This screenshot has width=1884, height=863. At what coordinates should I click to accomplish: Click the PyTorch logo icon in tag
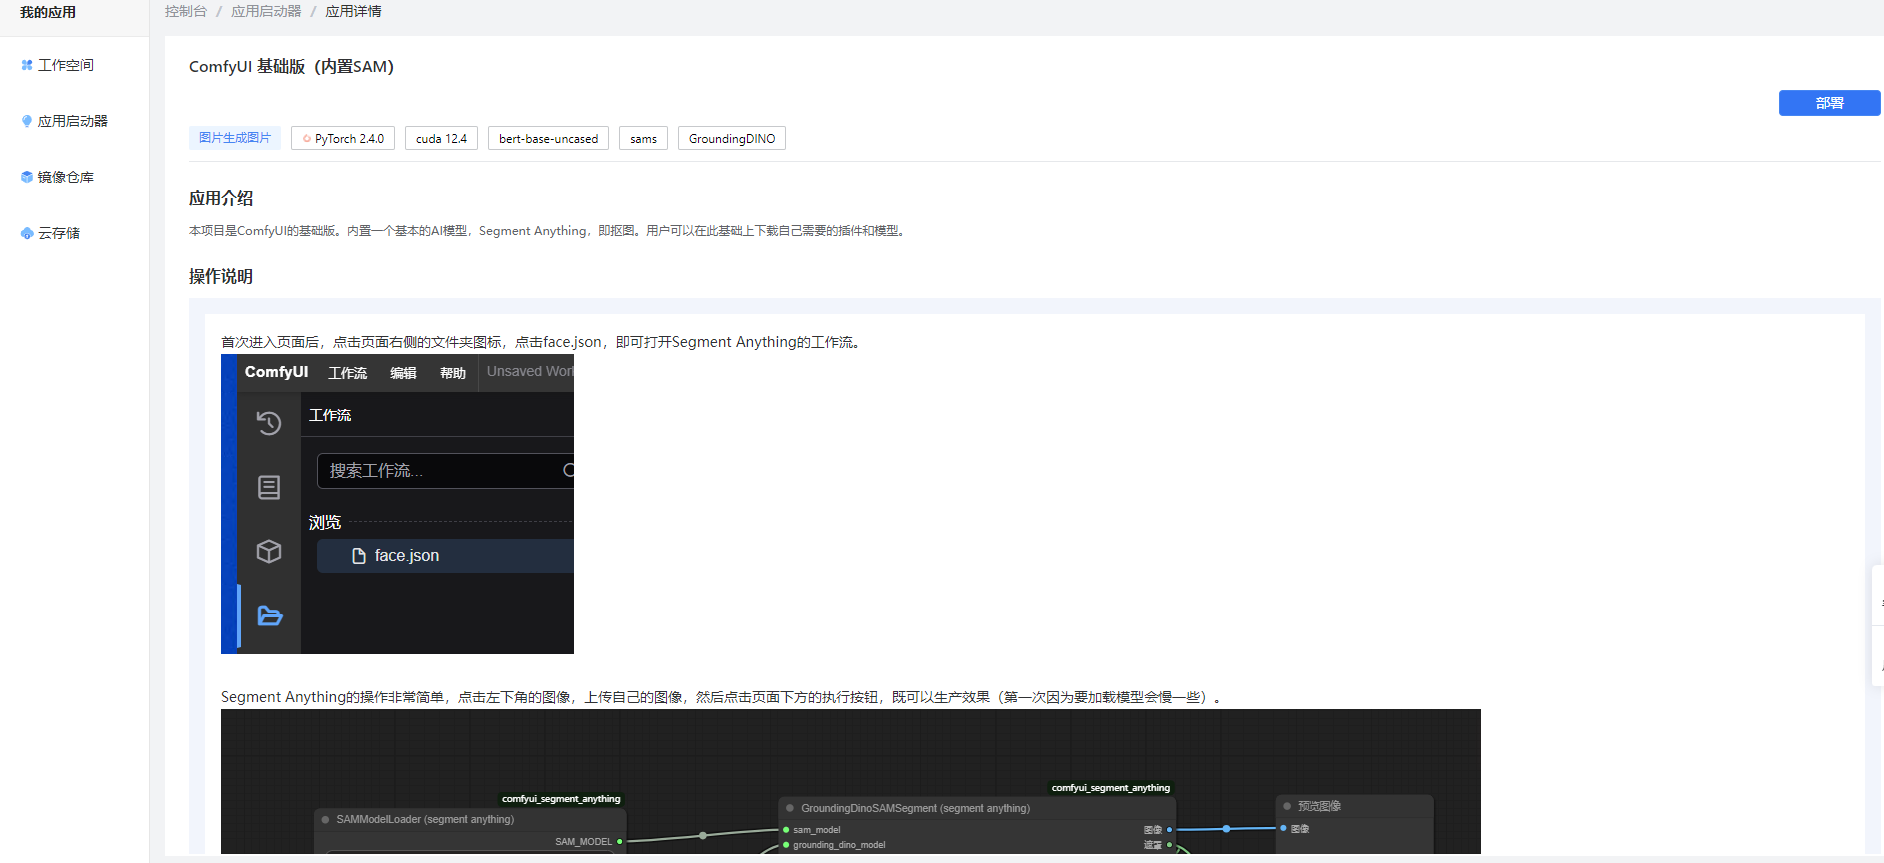(x=307, y=139)
